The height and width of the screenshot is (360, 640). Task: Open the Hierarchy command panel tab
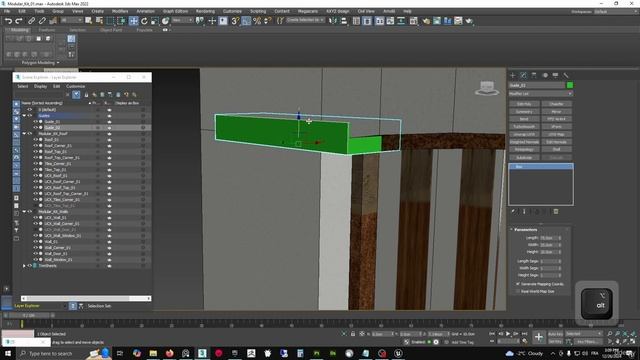534,75
